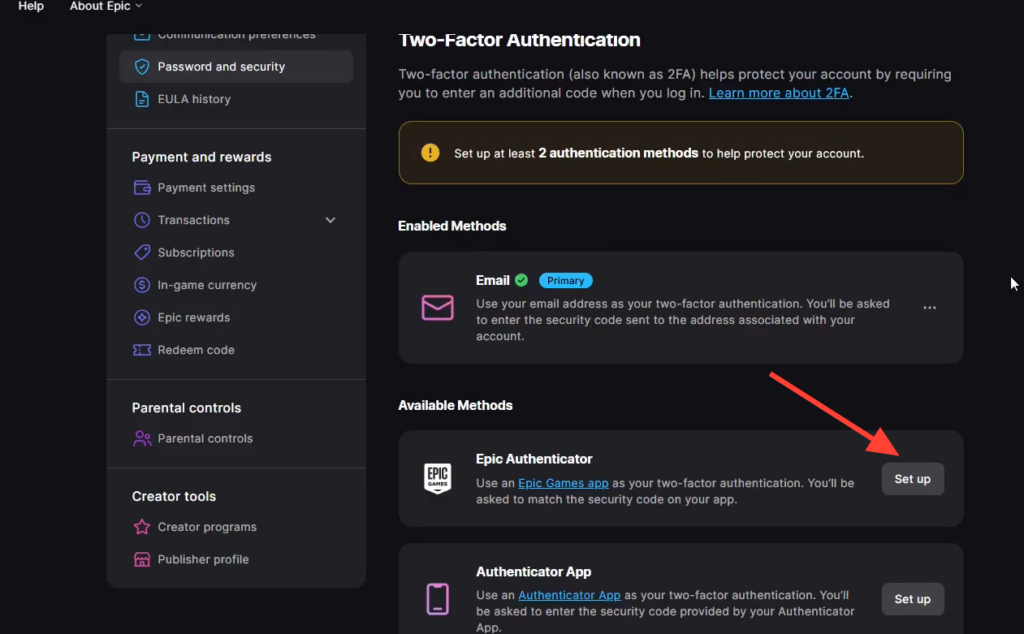Click the green verified checkmark next to Email
1024x634 pixels.
[521, 280]
